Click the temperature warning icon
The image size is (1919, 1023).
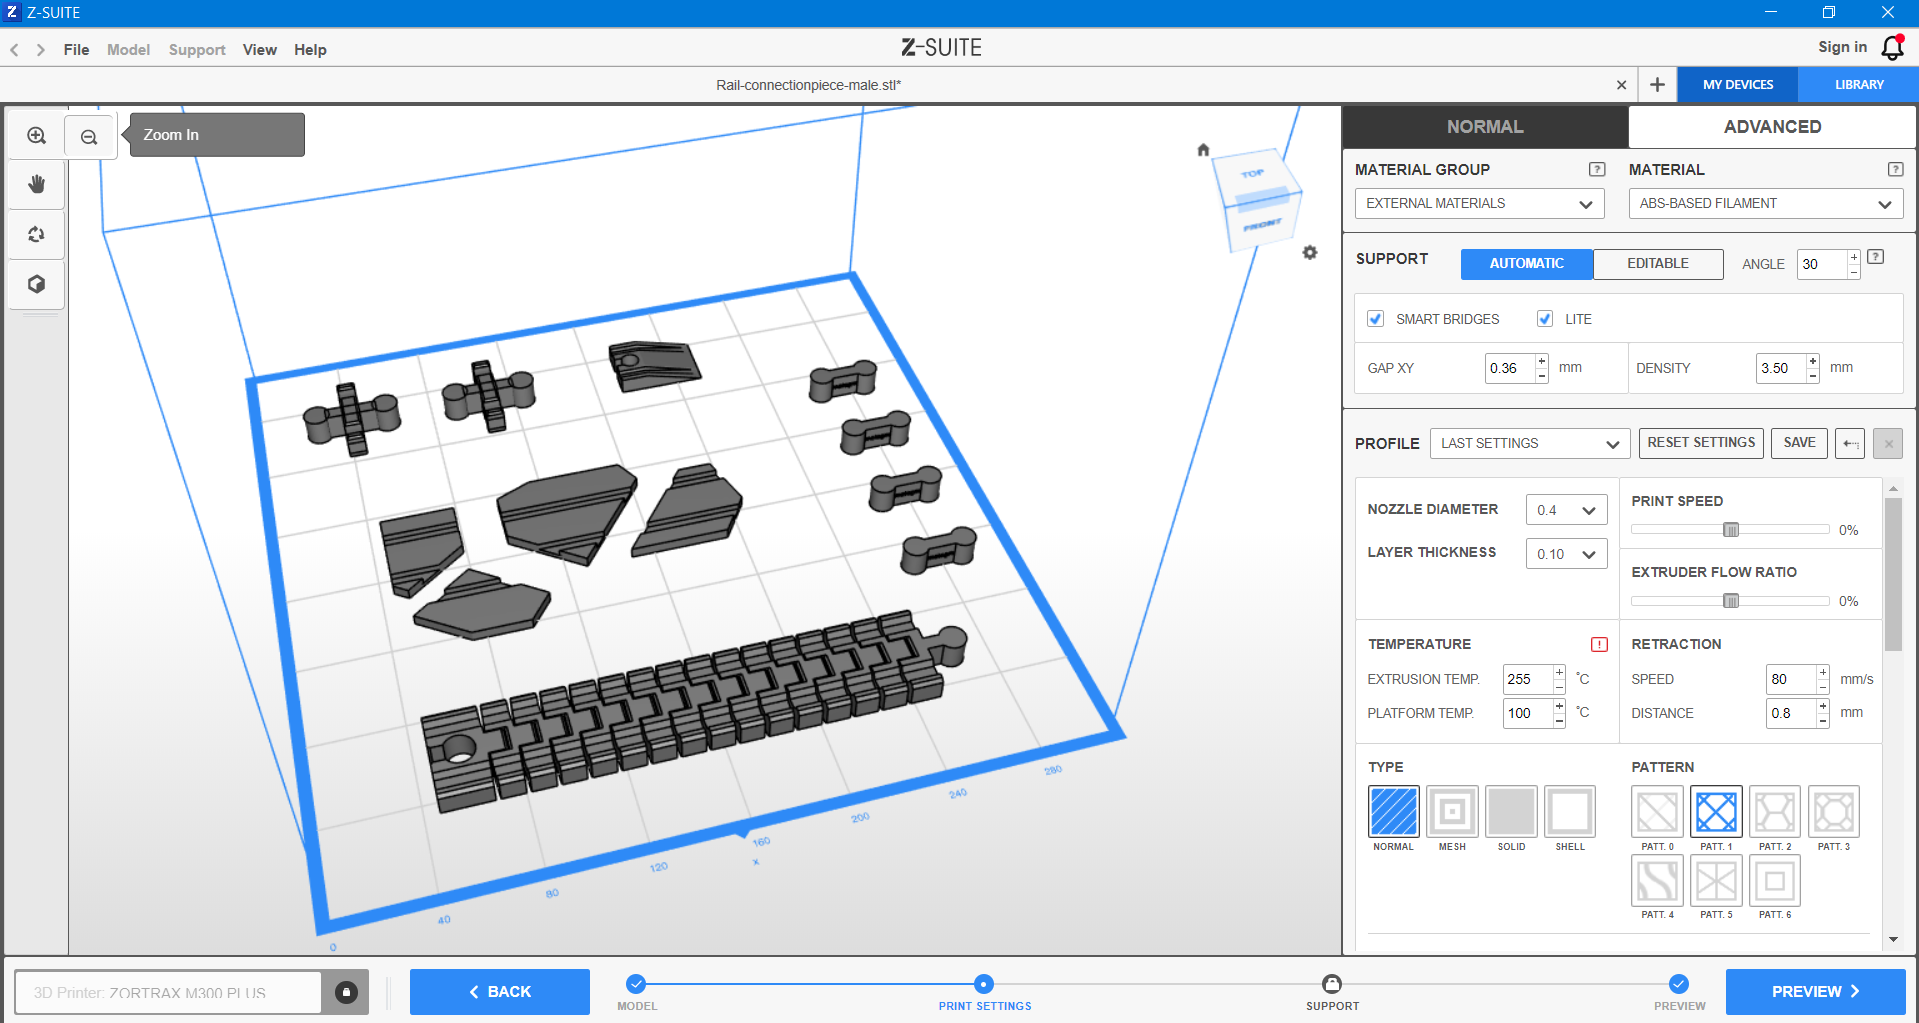point(1599,645)
